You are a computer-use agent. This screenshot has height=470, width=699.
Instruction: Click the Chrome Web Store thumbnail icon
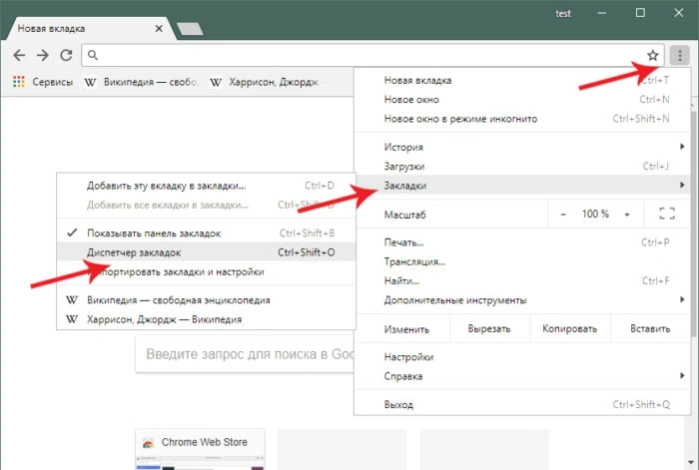click(x=148, y=443)
